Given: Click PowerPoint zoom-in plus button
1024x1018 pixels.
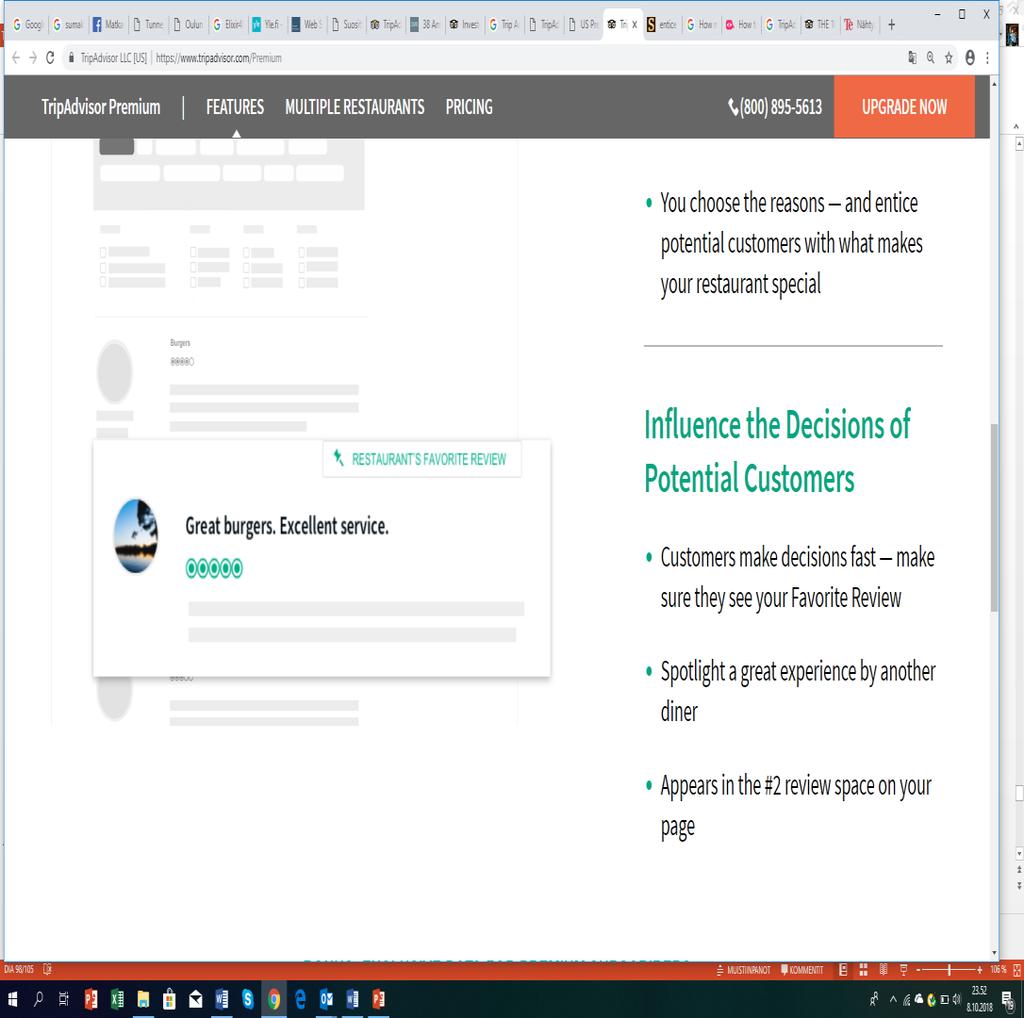Looking at the screenshot, I should point(979,970).
